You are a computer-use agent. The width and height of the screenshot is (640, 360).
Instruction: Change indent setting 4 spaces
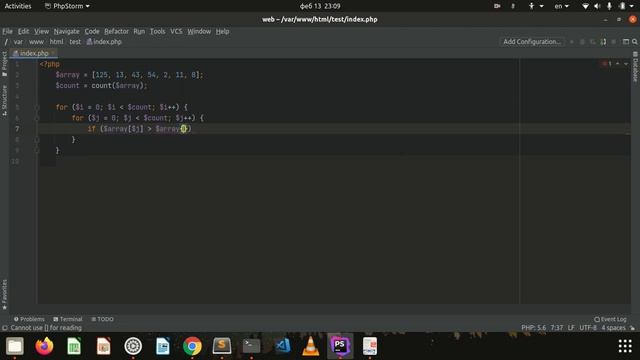613,328
